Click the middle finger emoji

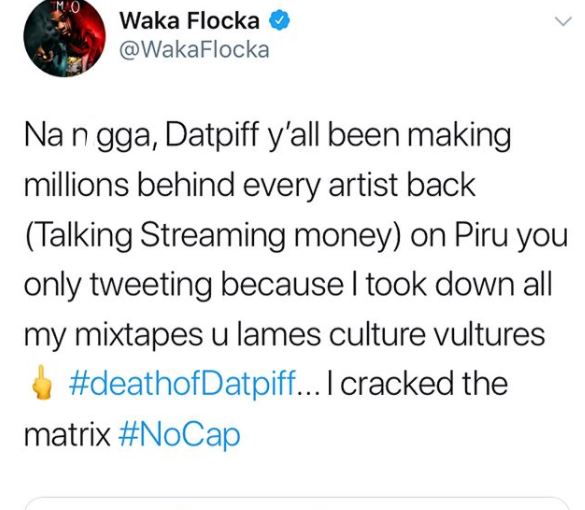click(x=41, y=382)
